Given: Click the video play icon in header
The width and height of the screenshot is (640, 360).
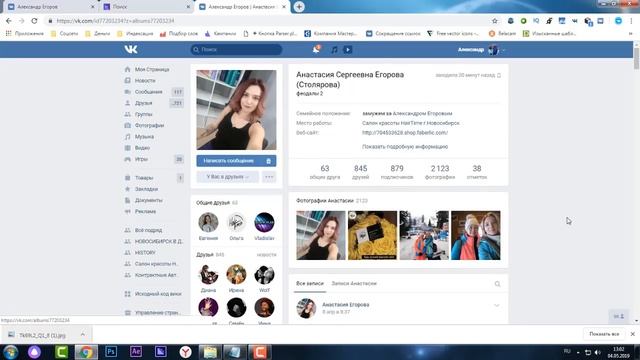Looking at the screenshot, I should click(x=347, y=49).
